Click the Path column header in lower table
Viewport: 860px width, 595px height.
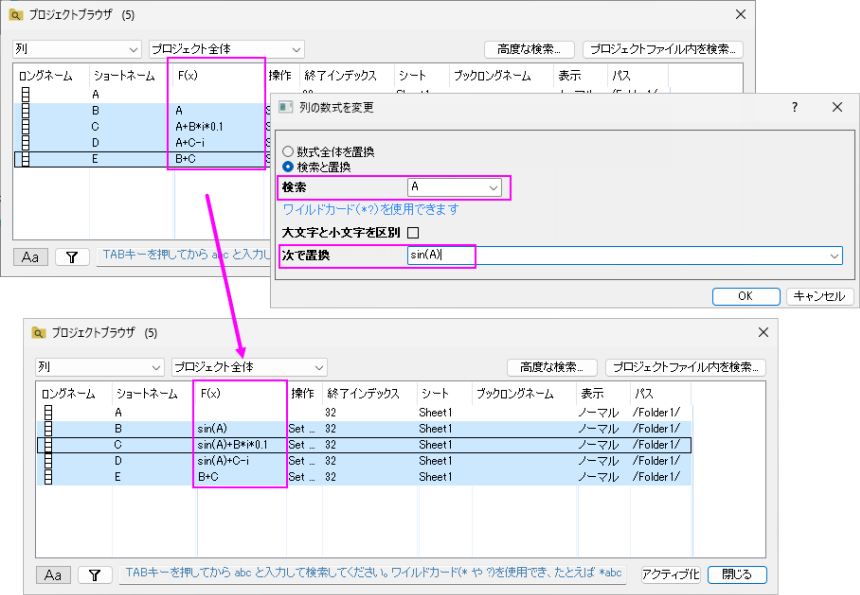pos(660,393)
